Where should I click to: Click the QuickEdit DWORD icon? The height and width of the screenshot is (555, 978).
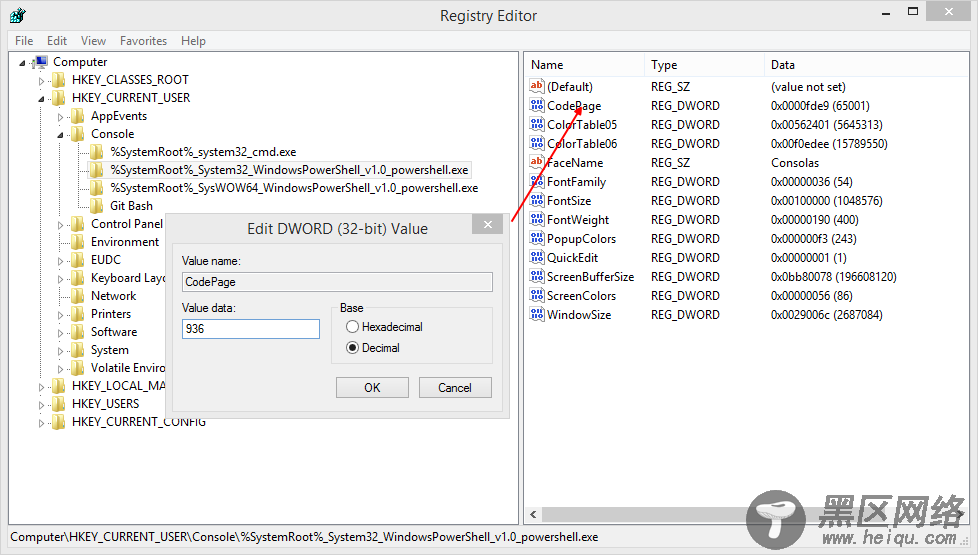click(536, 257)
